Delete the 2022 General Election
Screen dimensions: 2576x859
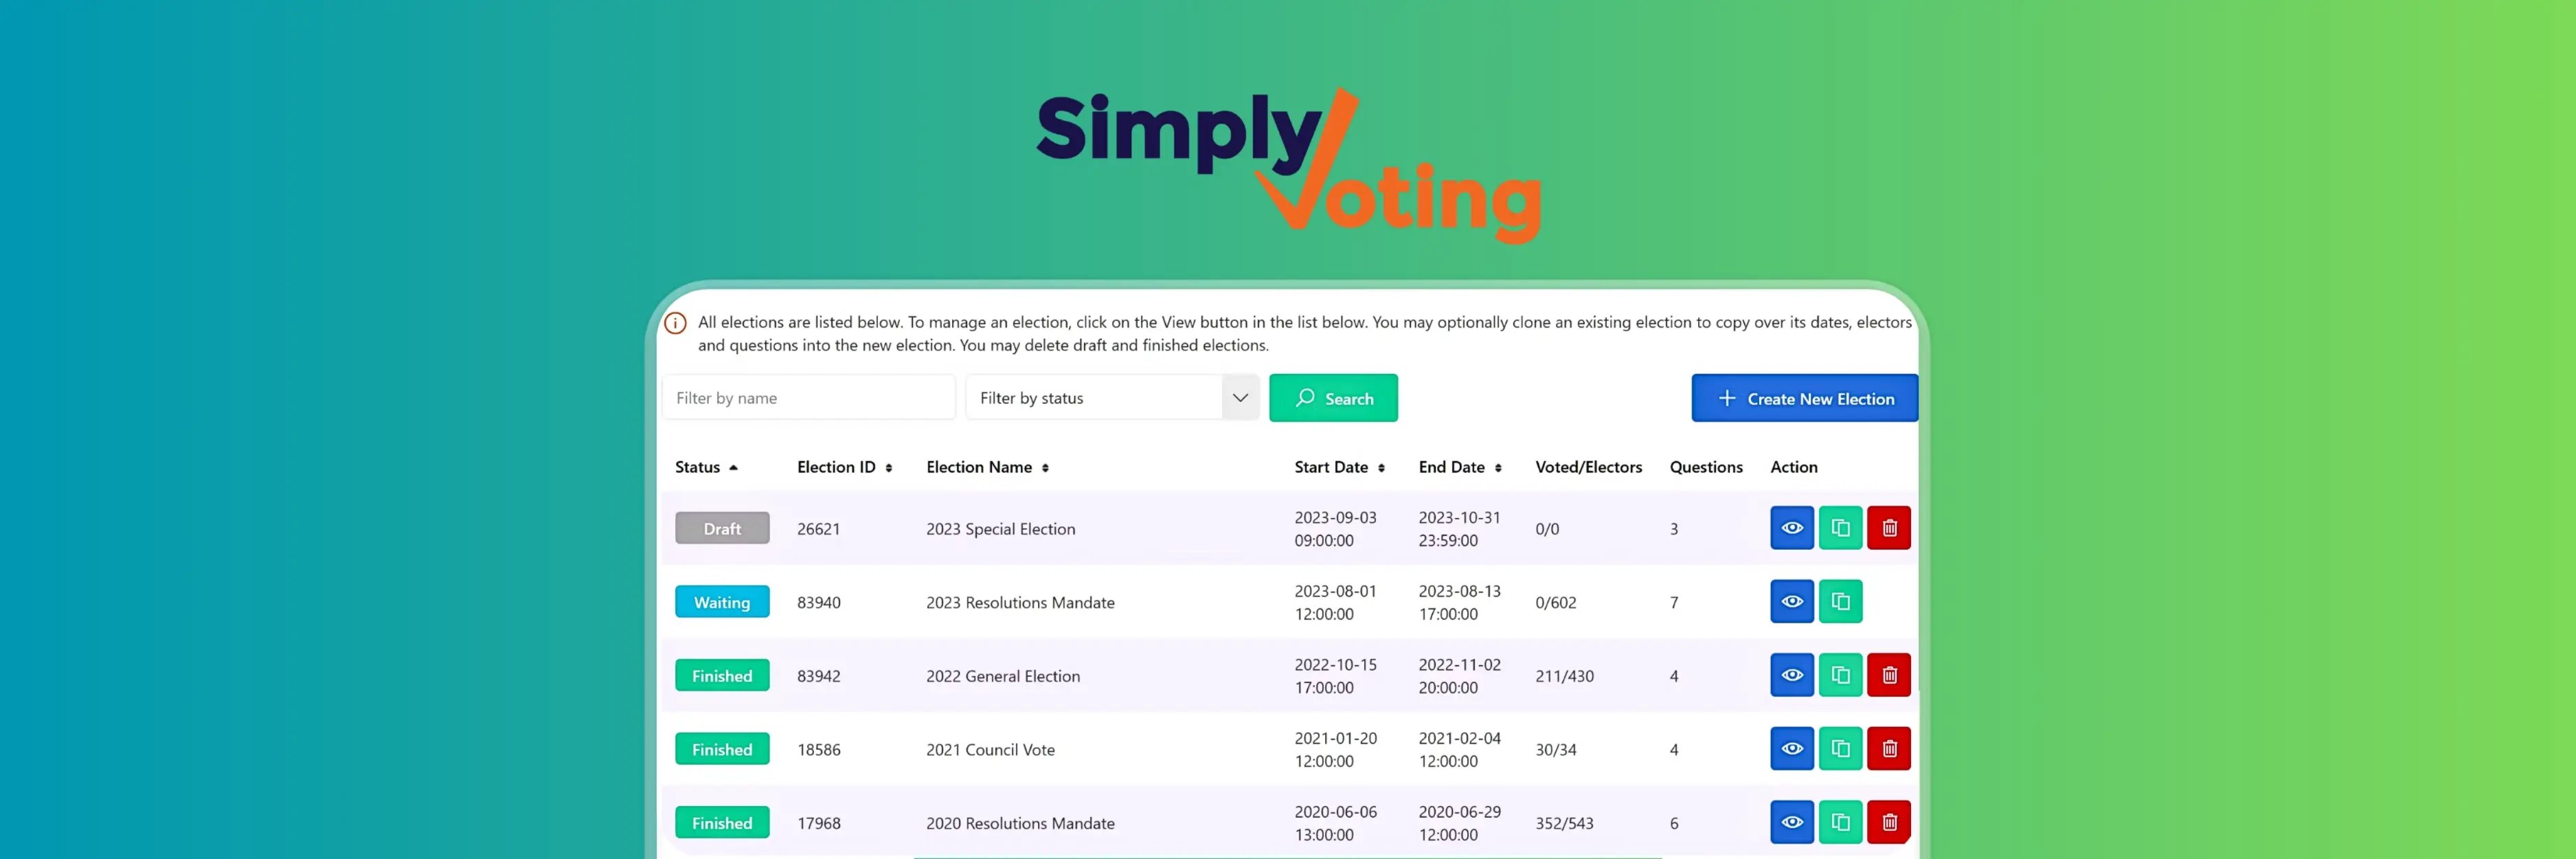[1889, 674]
